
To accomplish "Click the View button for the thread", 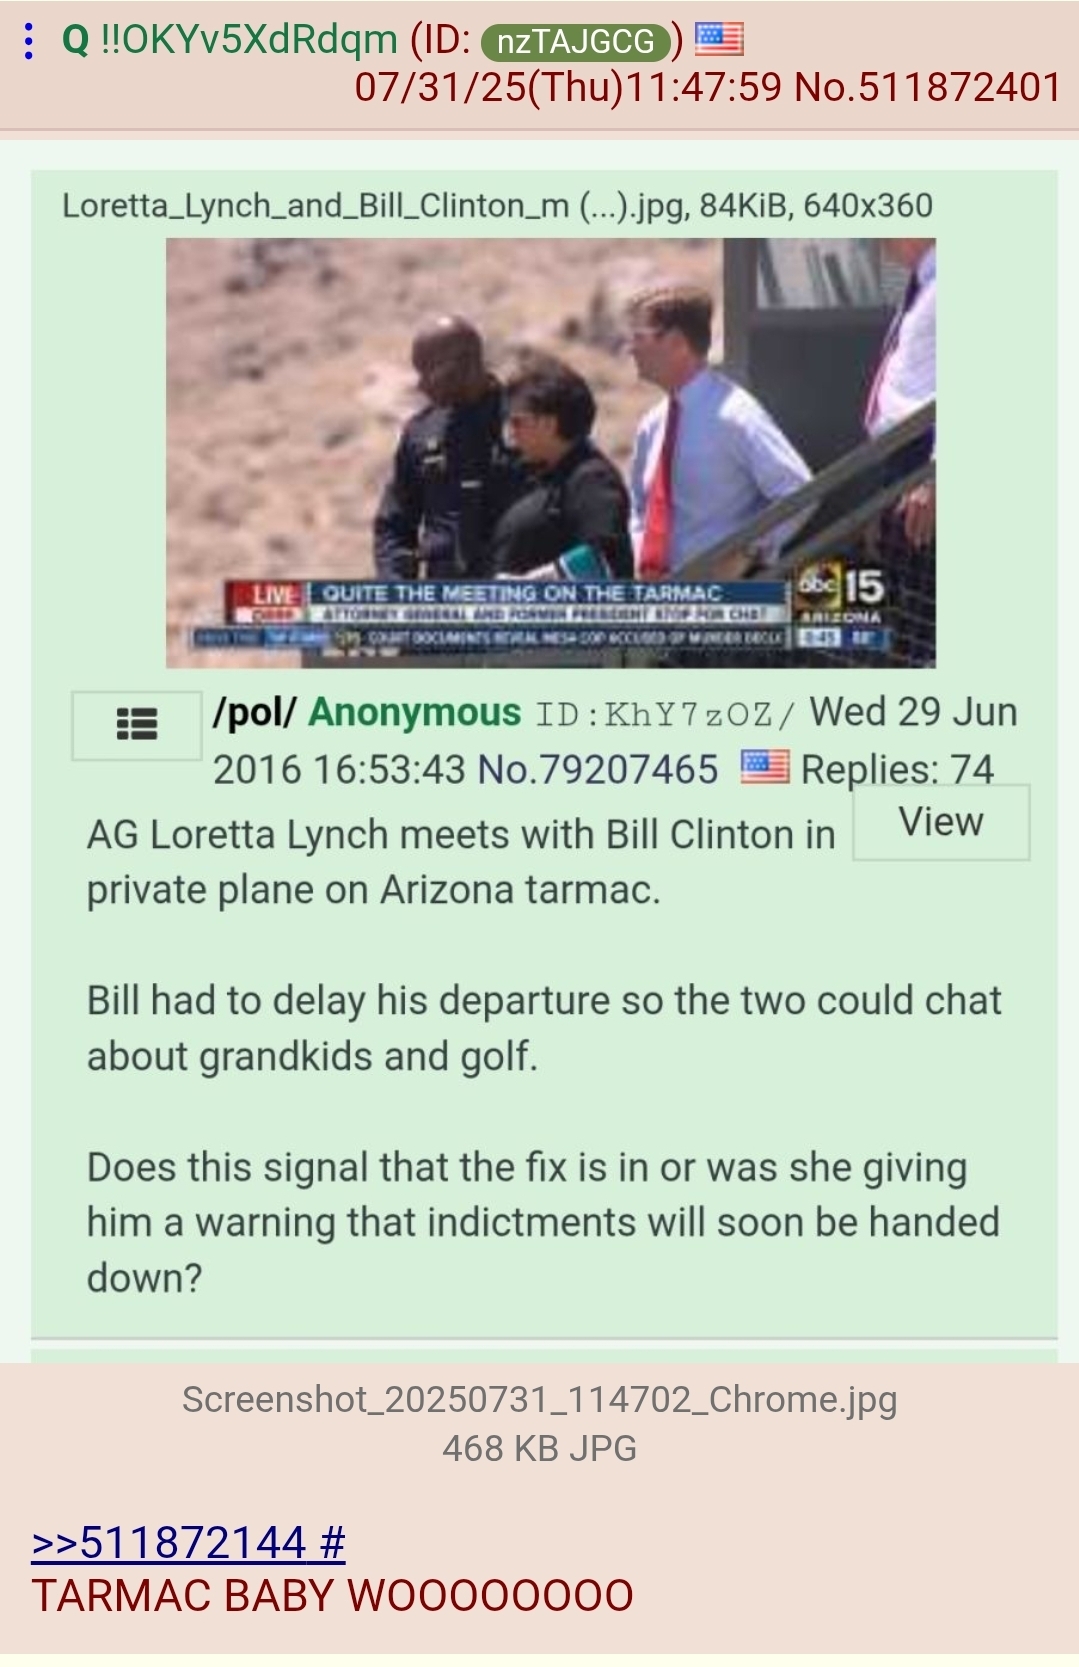I will (941, 822).
